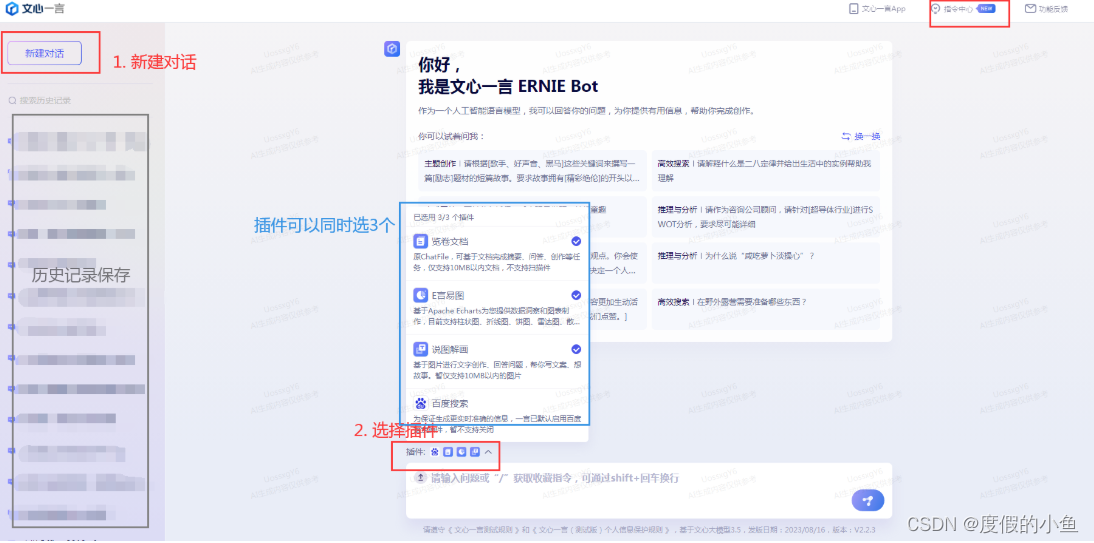
Task: Collapse the 插件 list chevron
Action: [488, 452]
